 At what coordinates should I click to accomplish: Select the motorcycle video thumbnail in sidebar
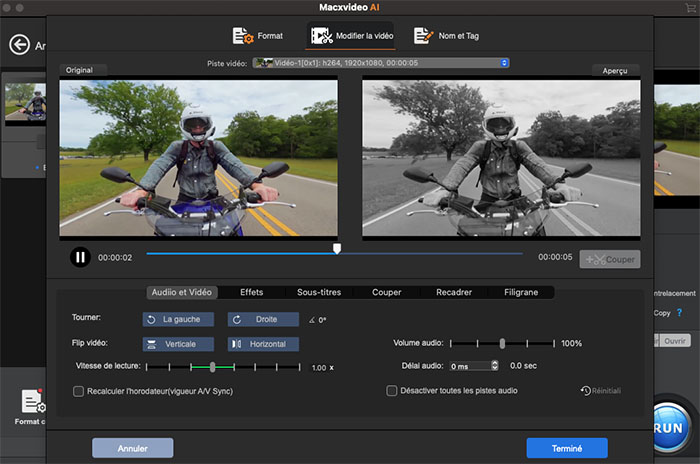(25, 101)
